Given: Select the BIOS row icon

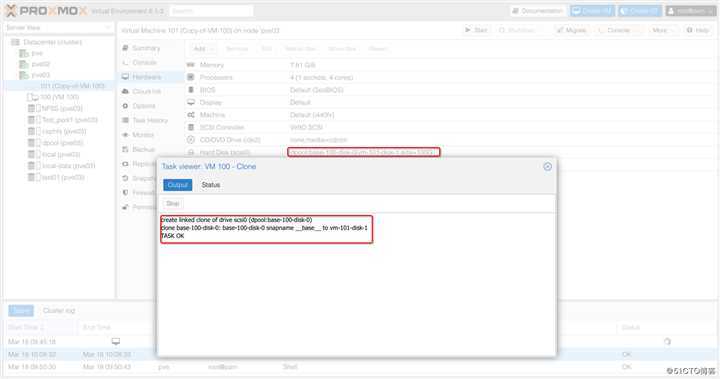Looking at the screenshot, I should pos(191,90).
